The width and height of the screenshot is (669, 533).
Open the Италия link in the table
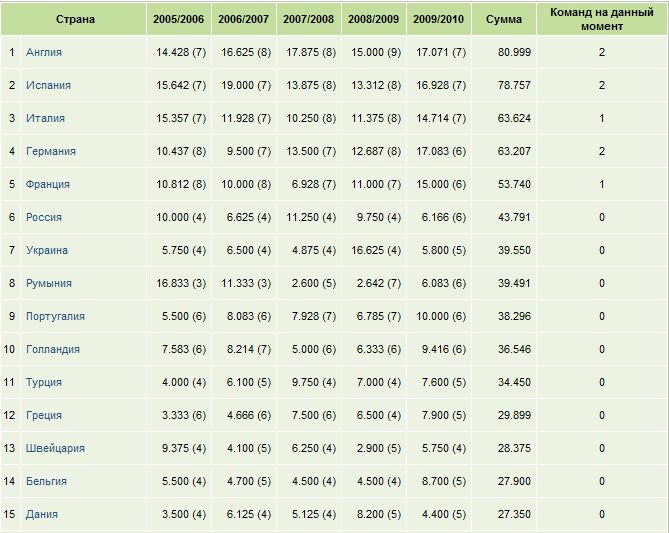pyautogui.click(x=46, y=118)
